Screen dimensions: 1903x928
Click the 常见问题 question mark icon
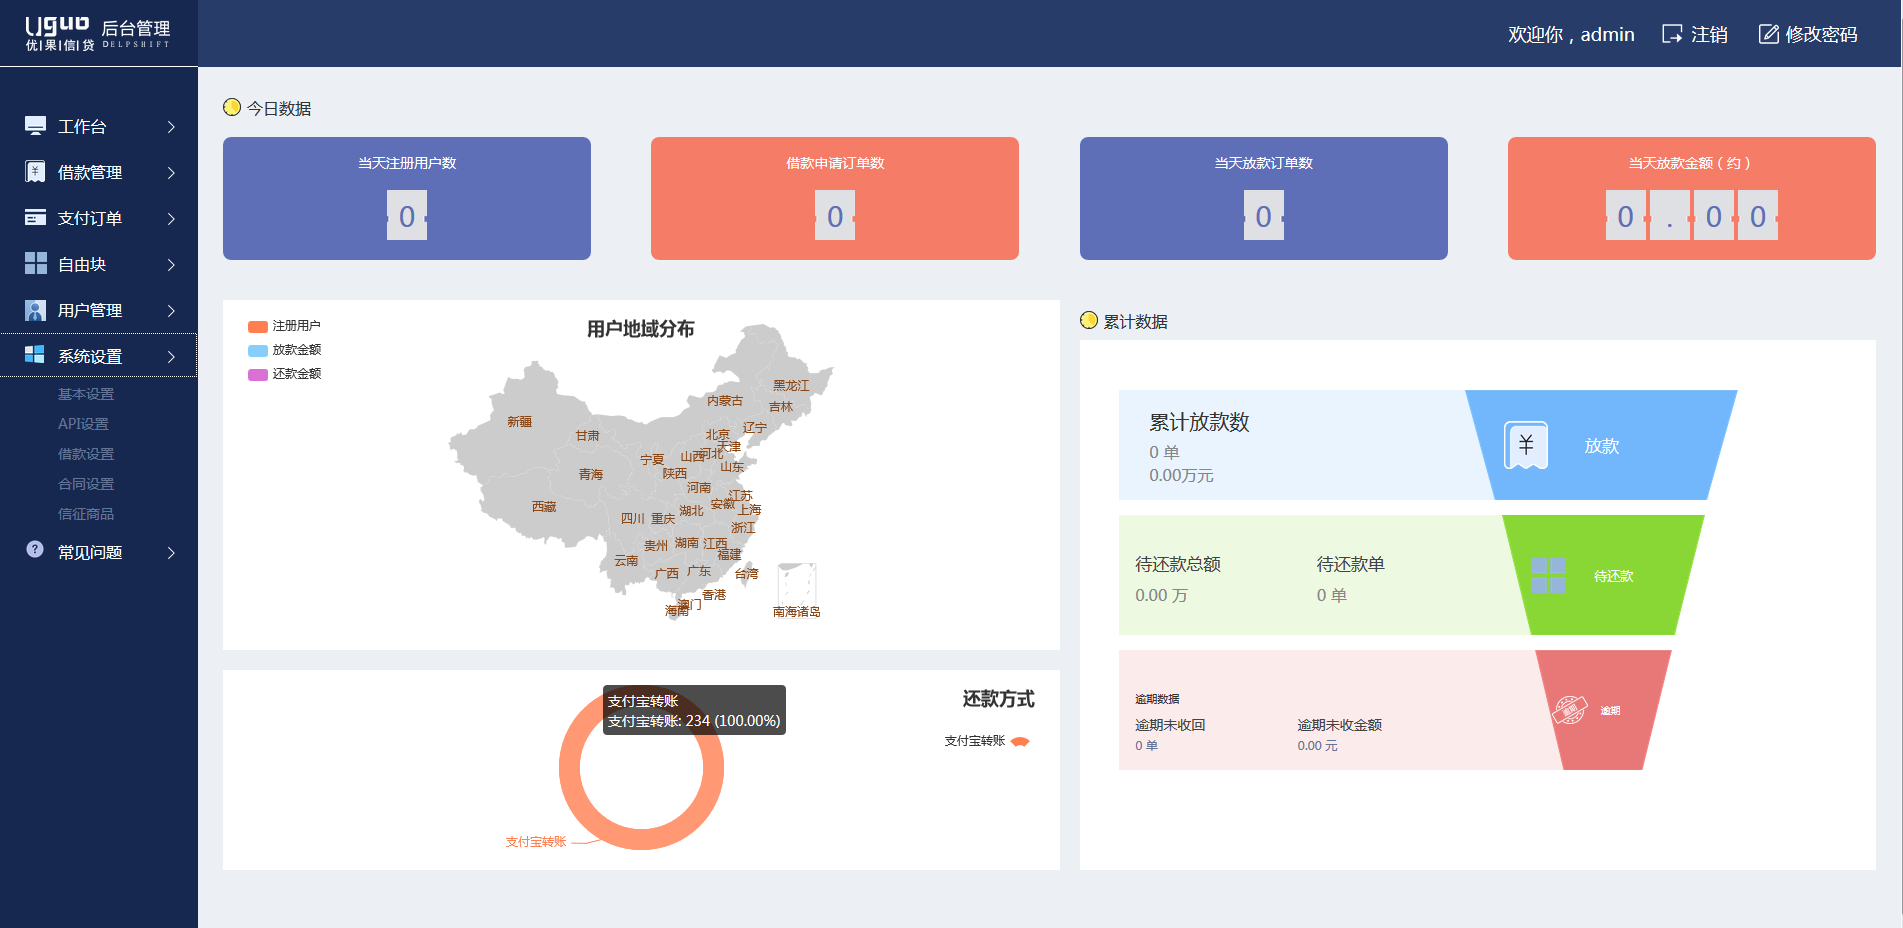(35, 550)
